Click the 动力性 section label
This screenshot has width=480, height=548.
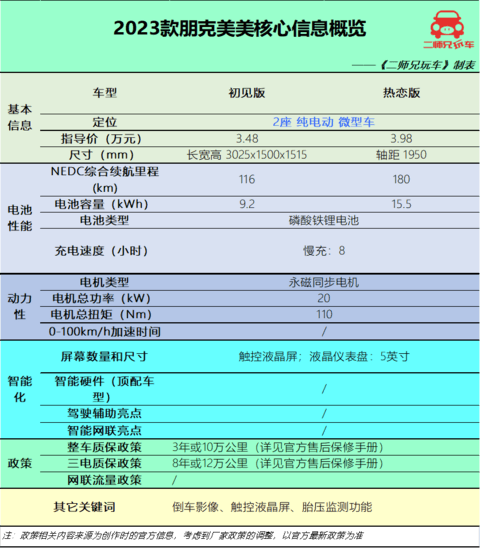point(20,307)
